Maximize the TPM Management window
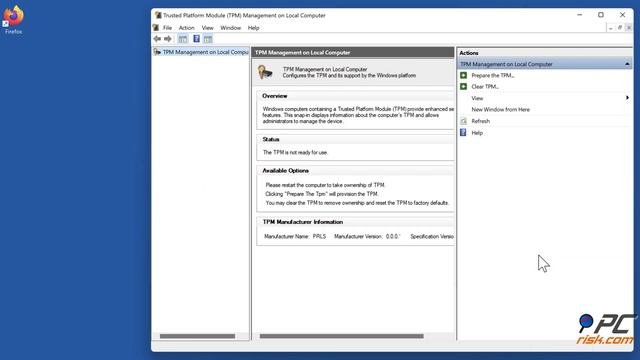 pyautogui.click(x=601, y=15)
